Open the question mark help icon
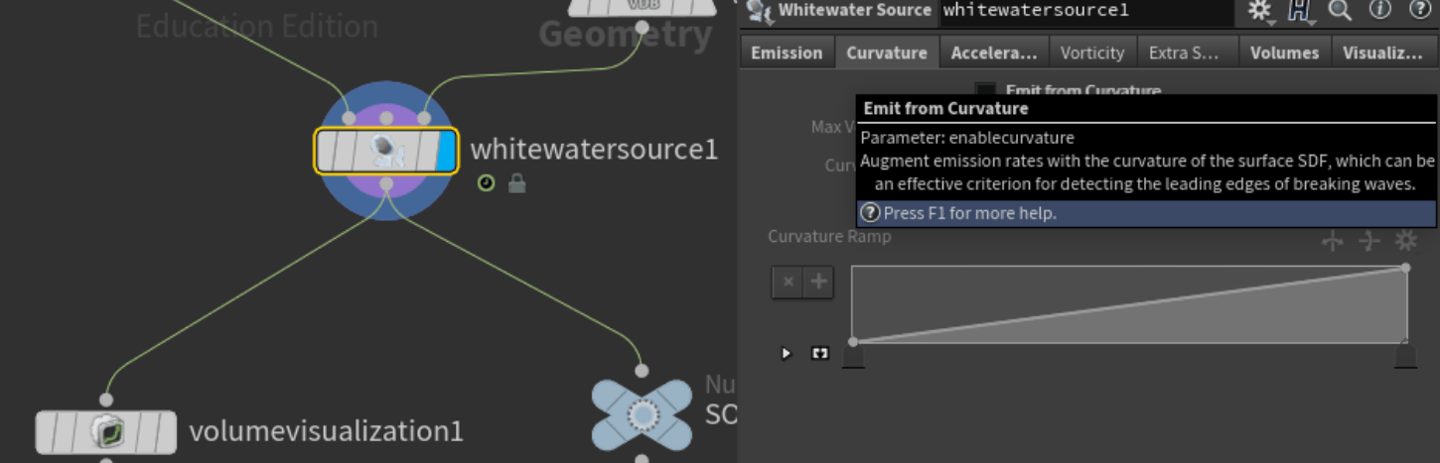 (1420, 10)
